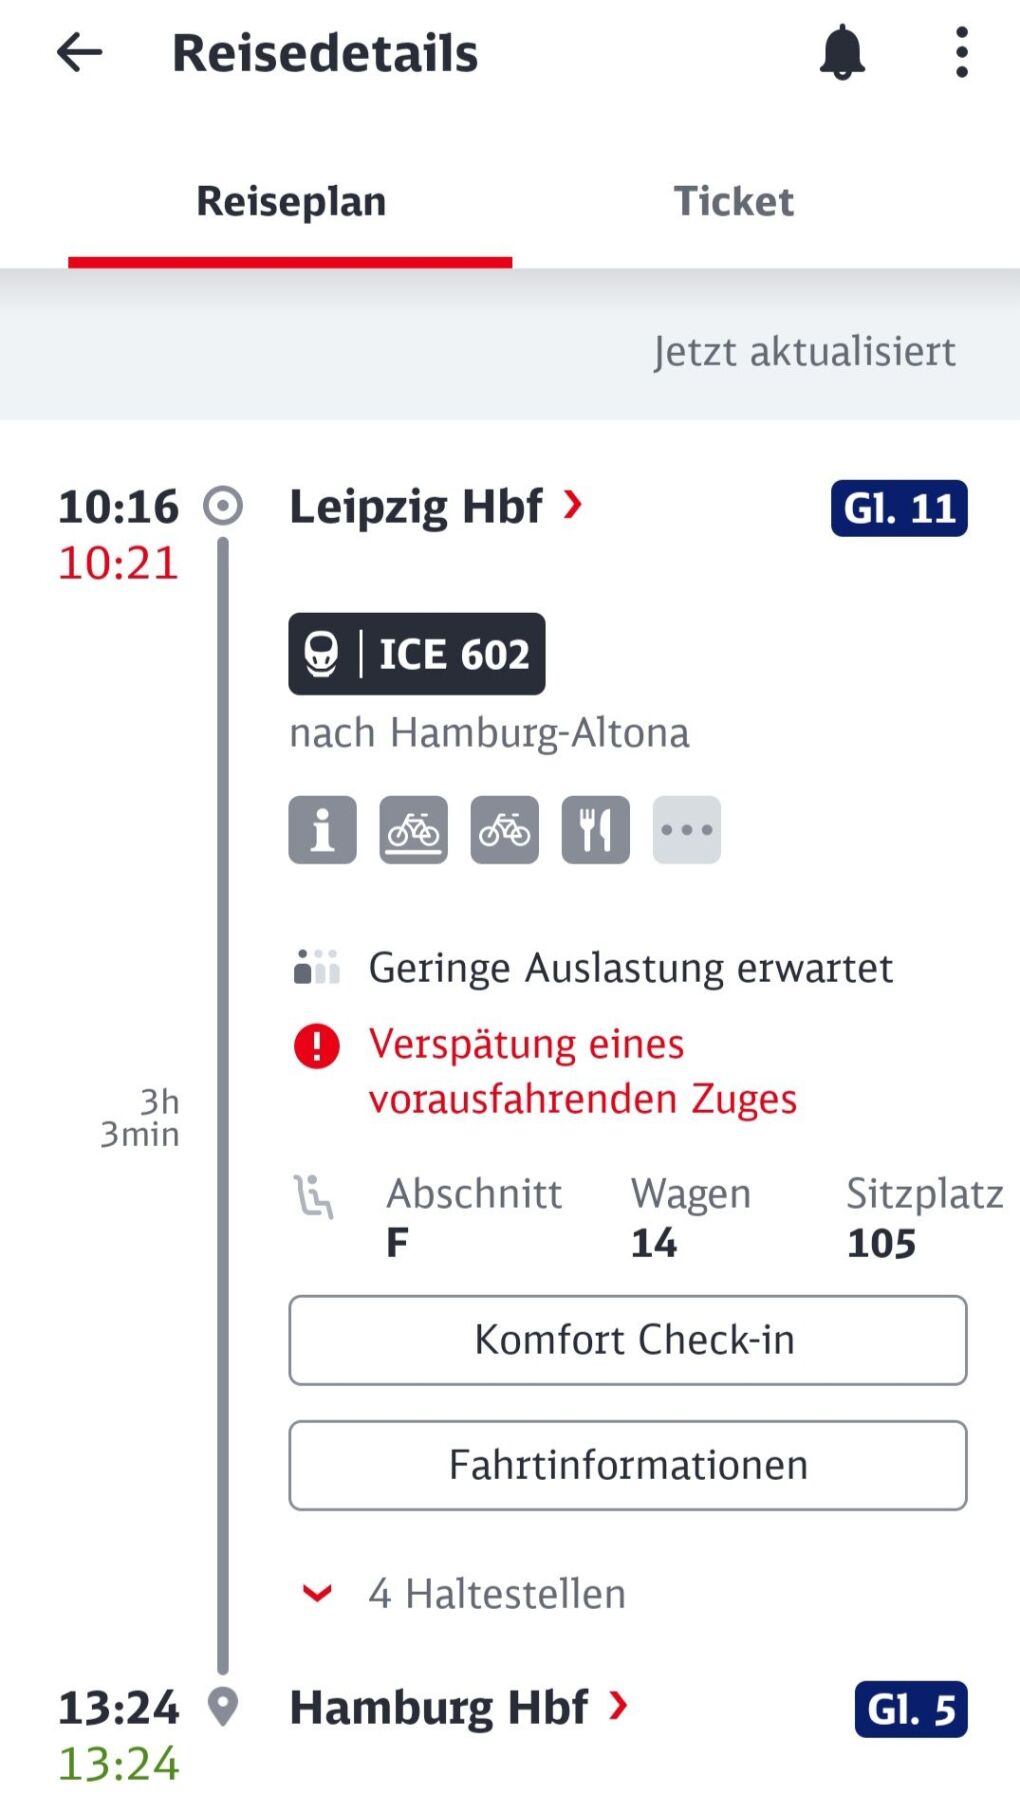Tap the back arrow icon

[79, 52]
